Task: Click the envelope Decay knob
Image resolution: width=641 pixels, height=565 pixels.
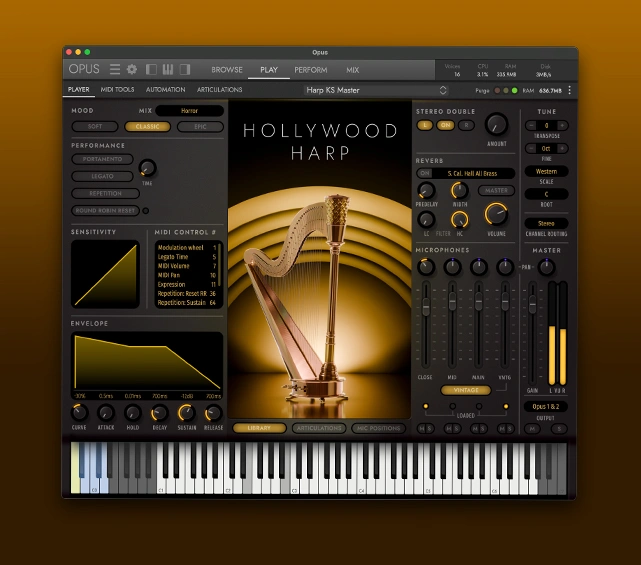Action: pyautogui.click(x=159, y=413)
